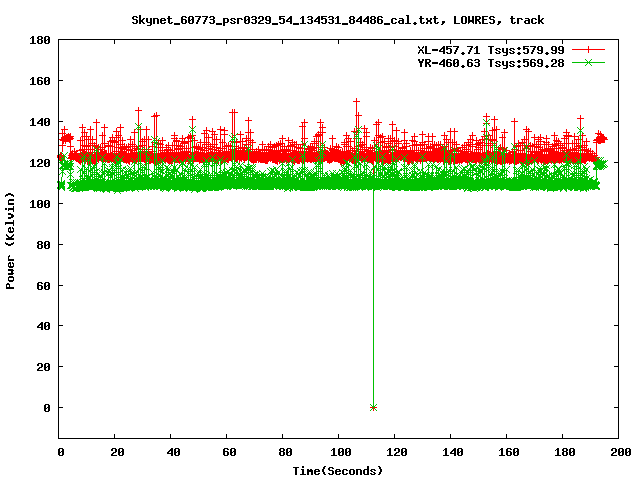Select the legend entry YR-460.63 Tsys:569.28
The image size is (640, 480).
[x=491, y=63]
